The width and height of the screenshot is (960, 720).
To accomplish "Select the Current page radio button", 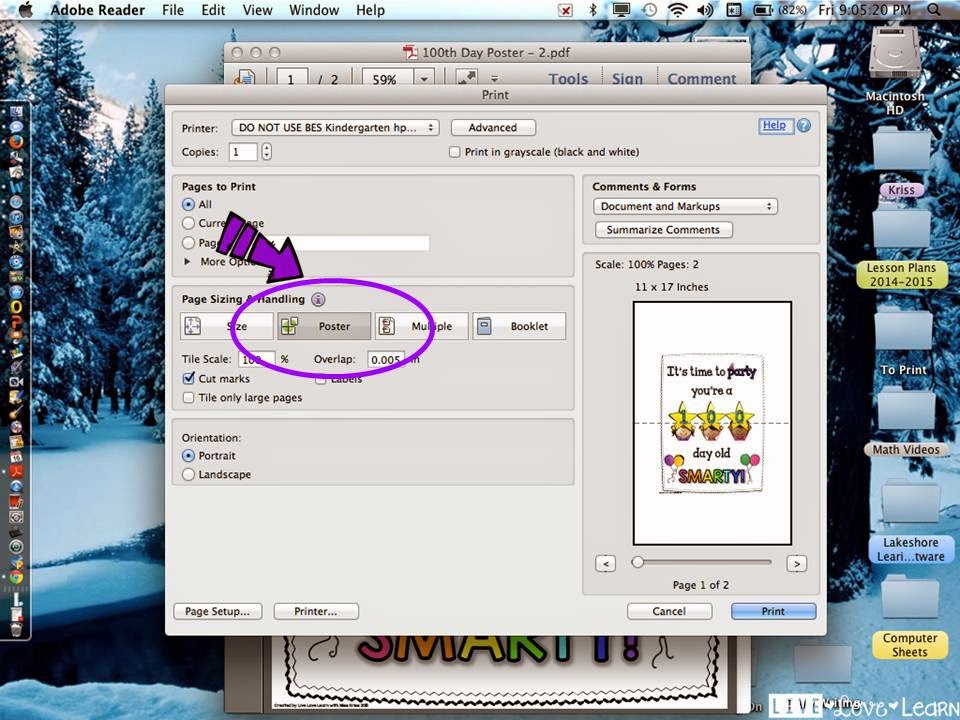I will pyautogui.click(x=189, y=223).
